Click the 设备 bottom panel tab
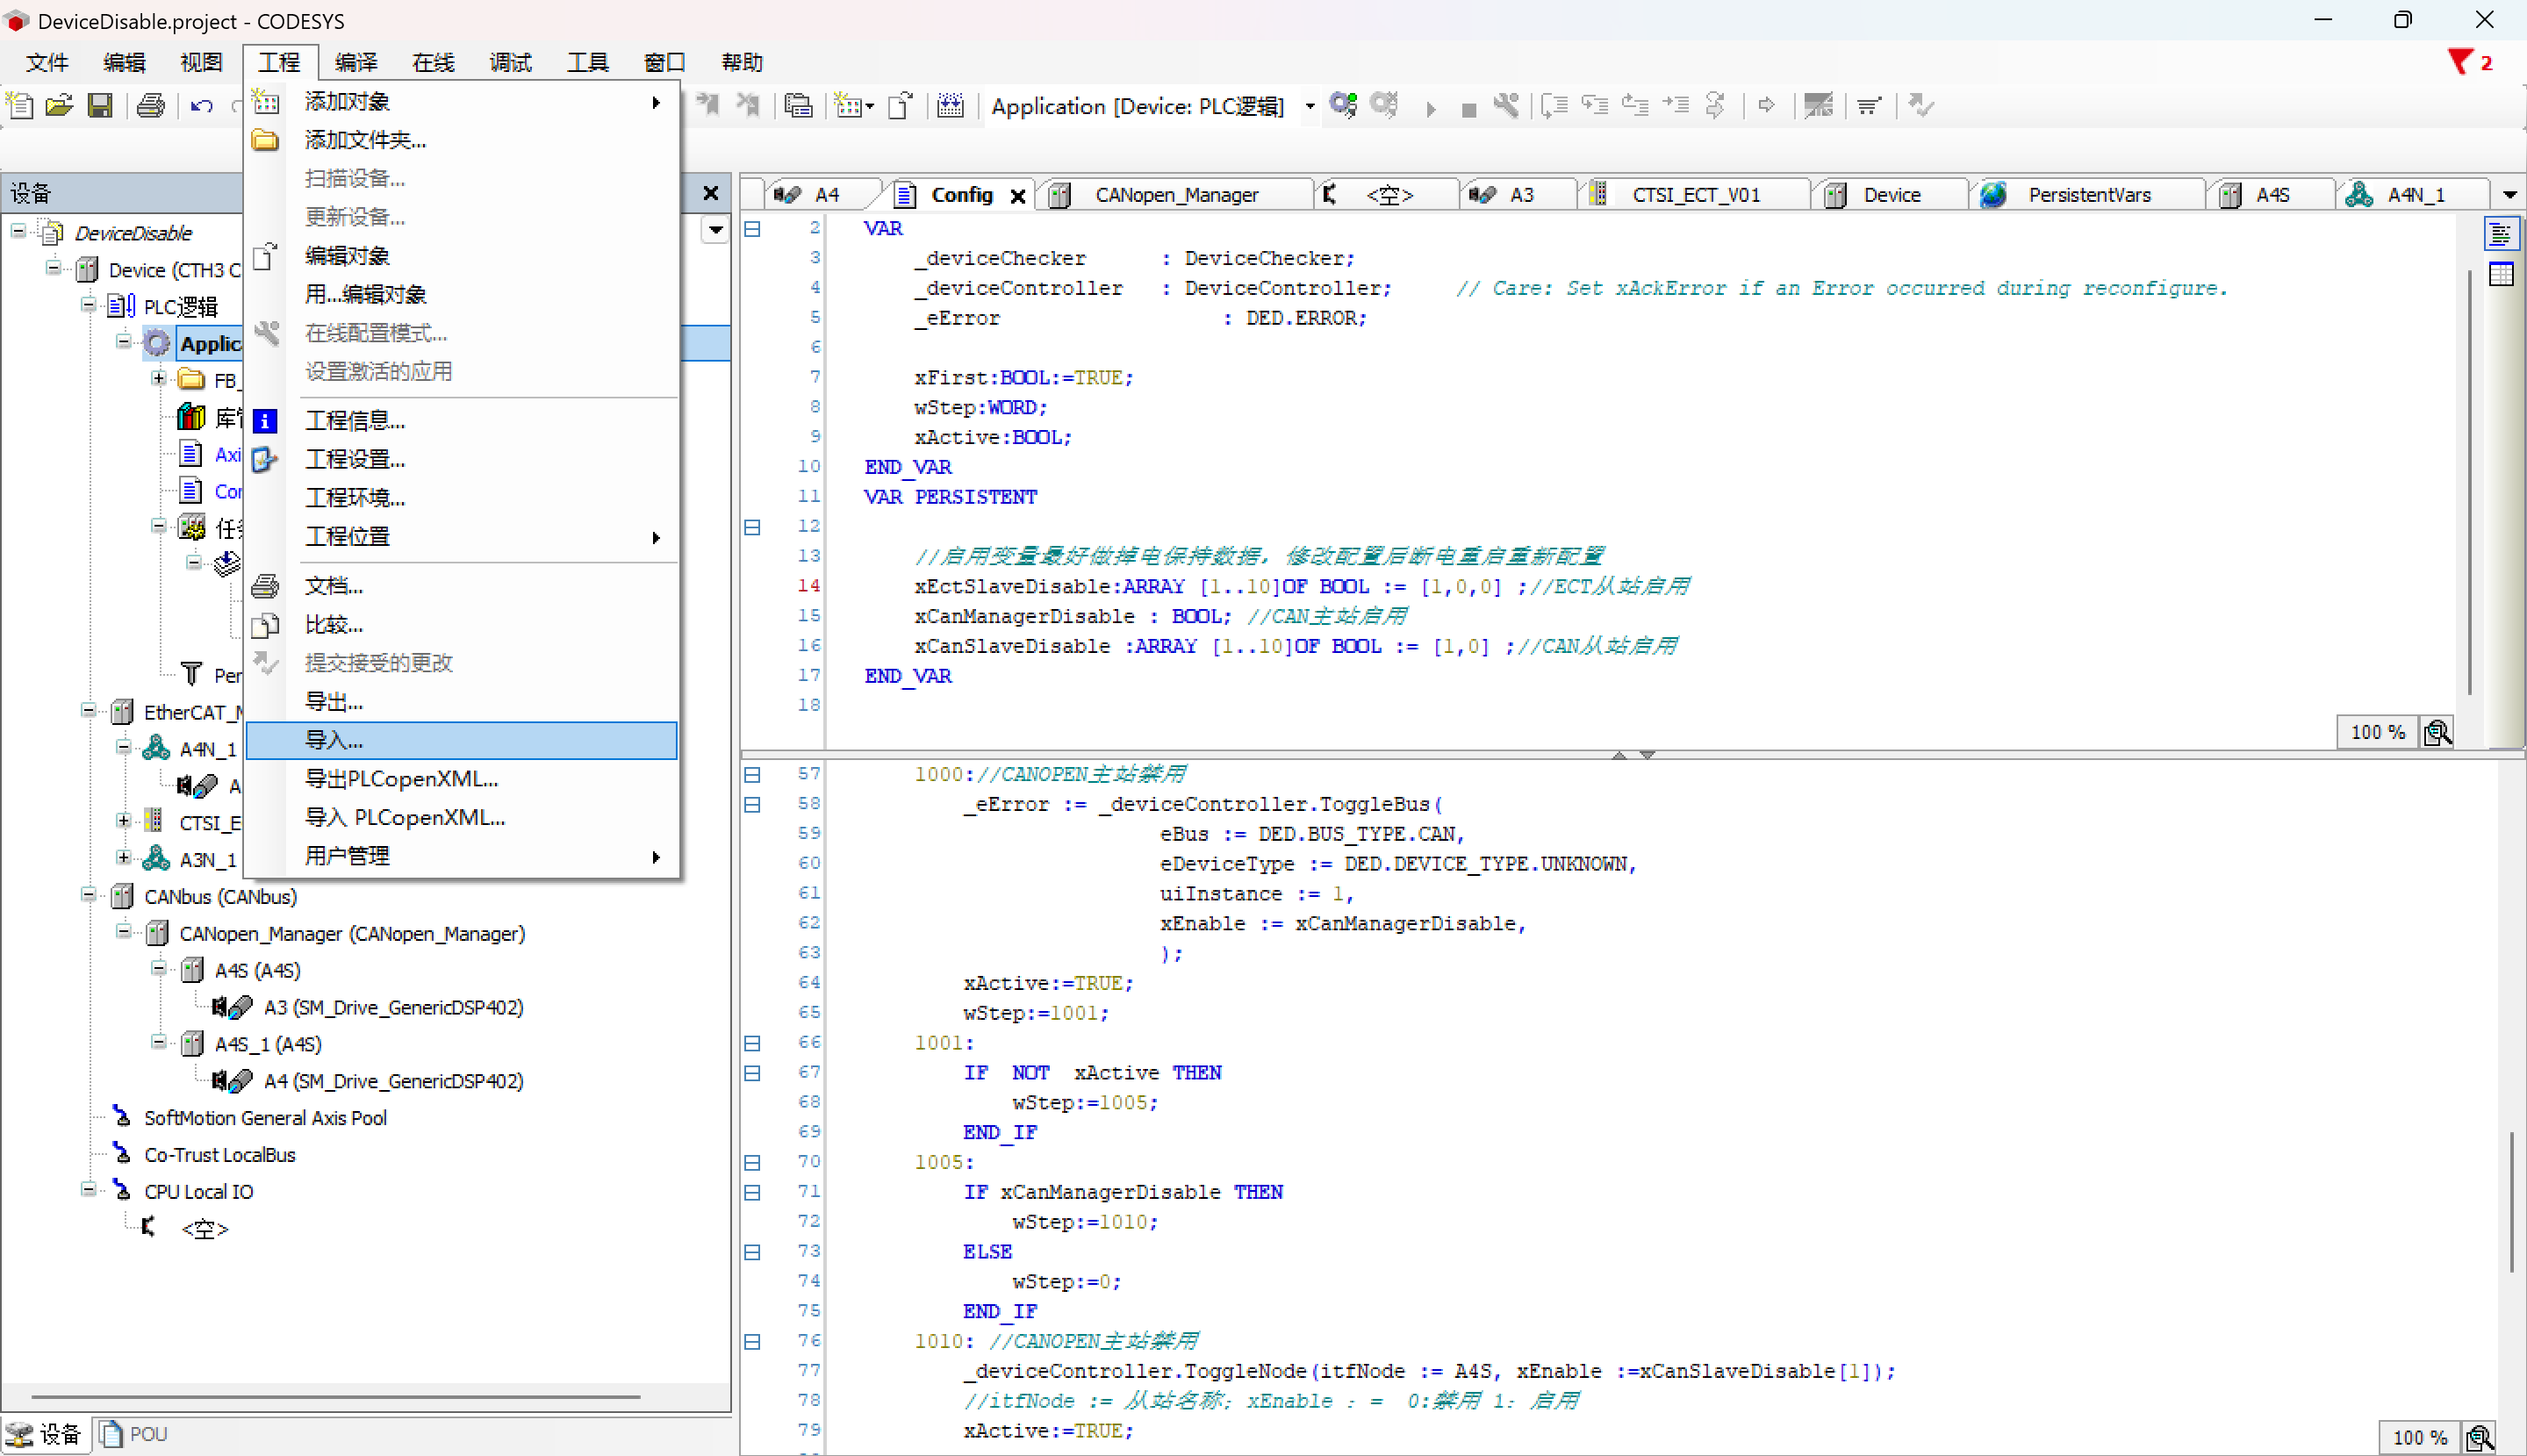The width and height of the screenshot is (2527, 1456). pyautogui.click(x=46, y=1434)
